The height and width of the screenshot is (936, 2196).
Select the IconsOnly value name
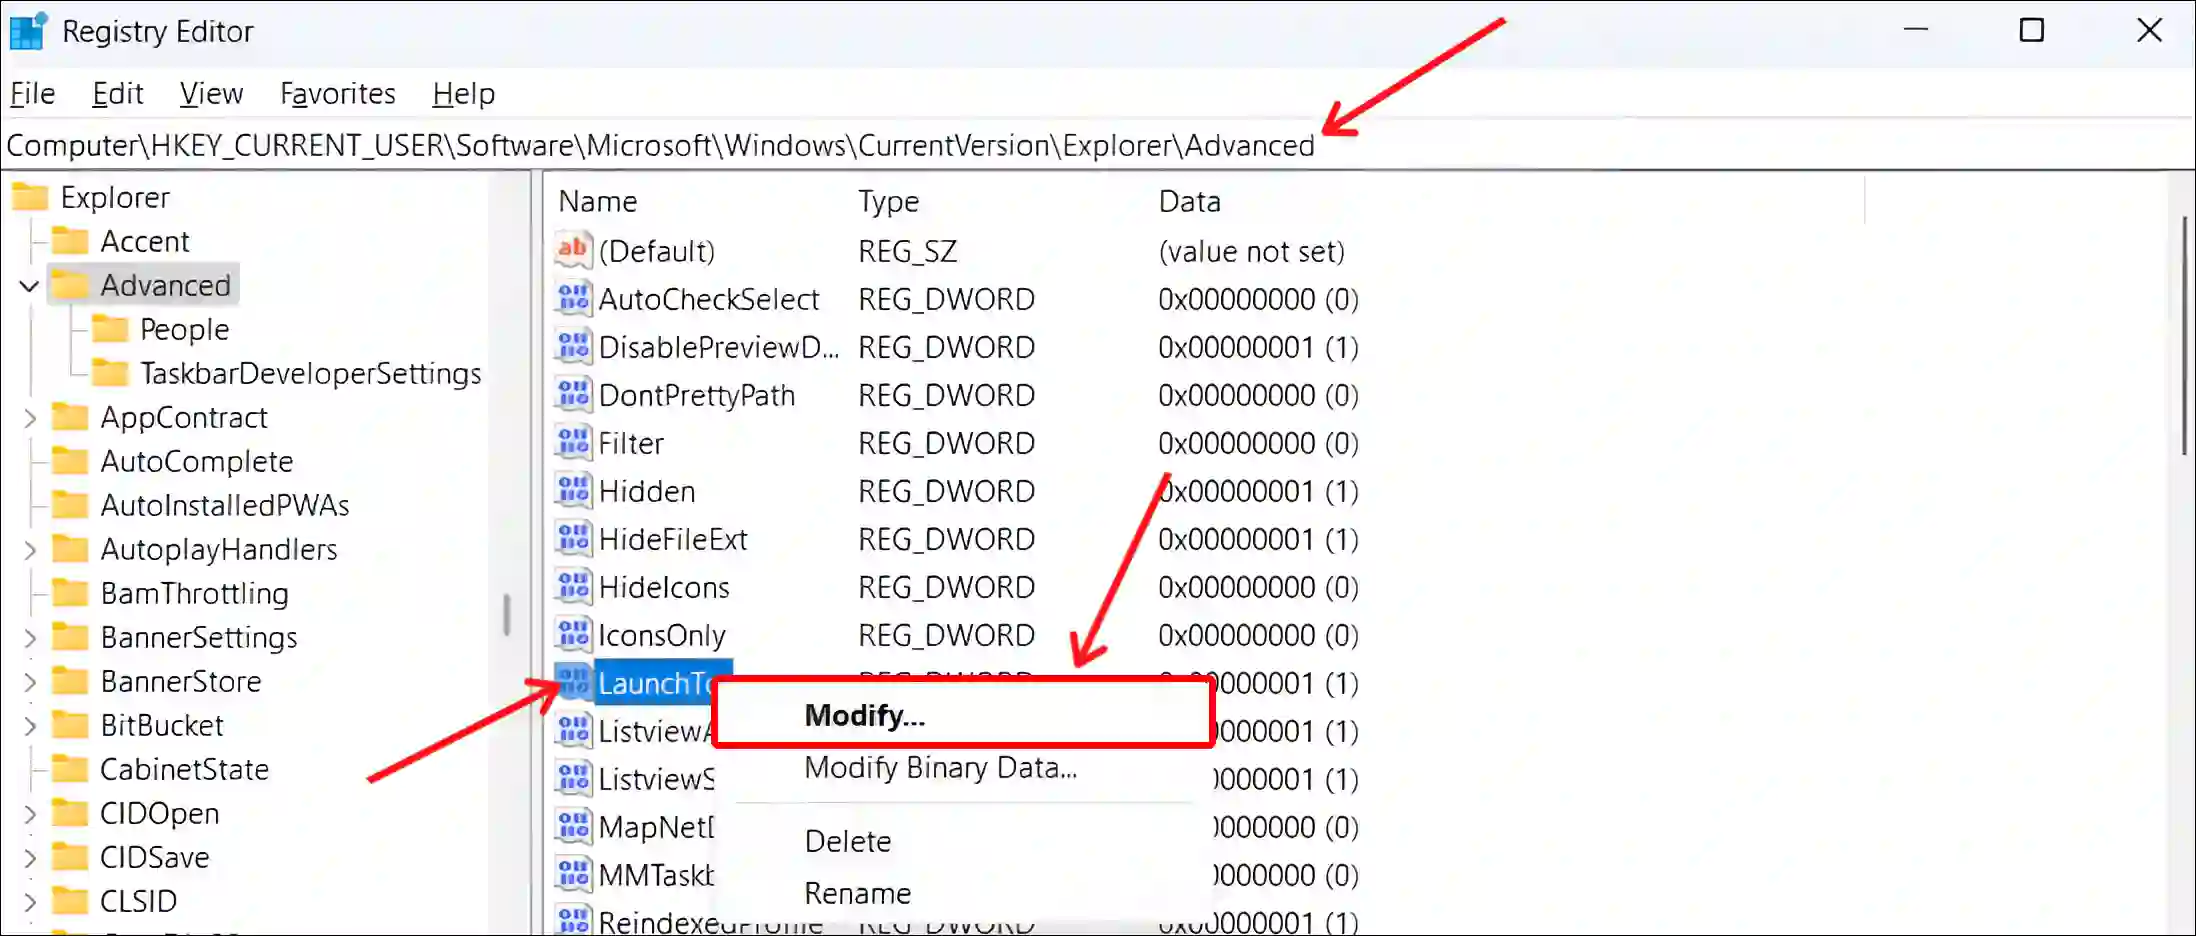tap(662, 635)
